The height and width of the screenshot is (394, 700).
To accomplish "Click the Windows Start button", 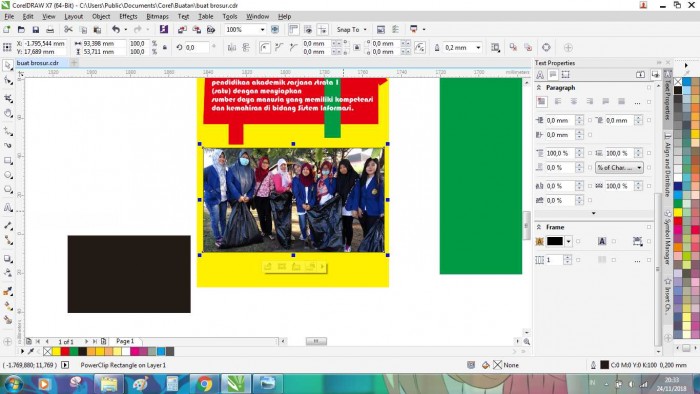I will (x=12, y=384).
